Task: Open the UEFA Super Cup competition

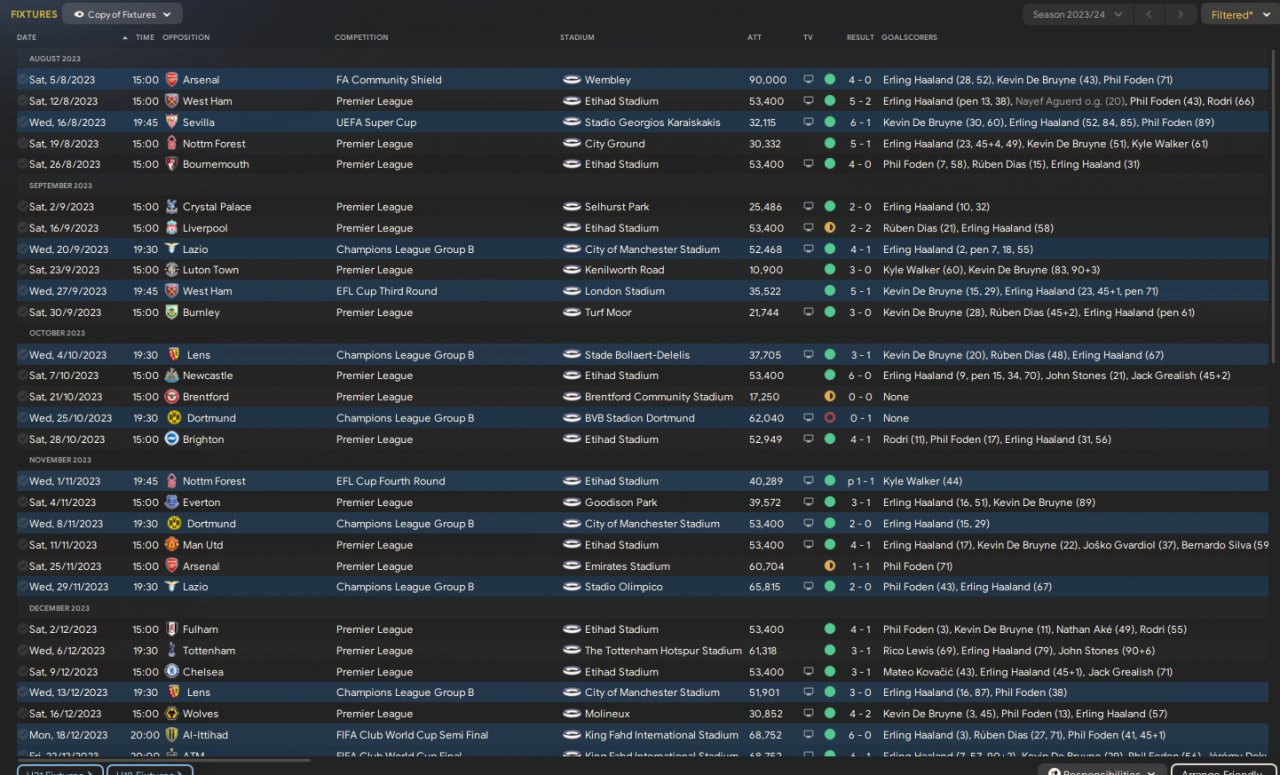Action: pyautogui.click(x=376, y=122)
